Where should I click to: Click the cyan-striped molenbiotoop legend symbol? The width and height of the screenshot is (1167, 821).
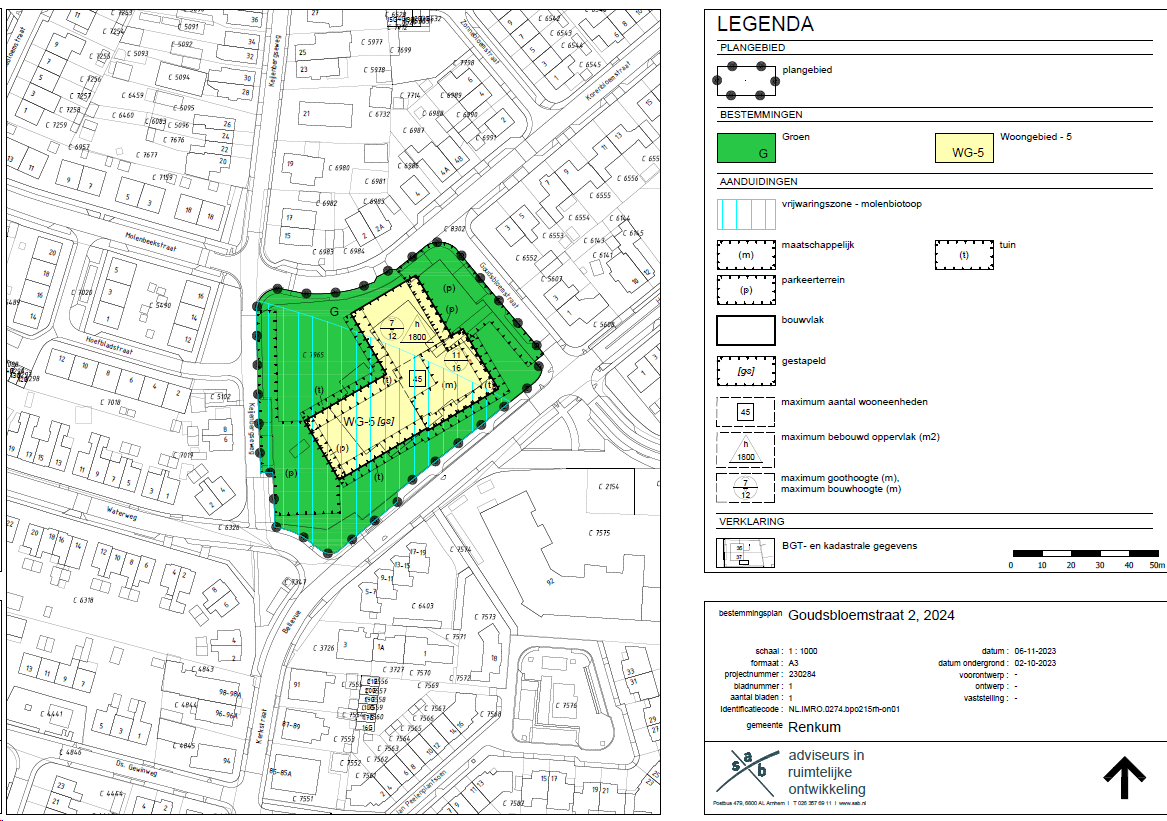[x=746, y=215]
